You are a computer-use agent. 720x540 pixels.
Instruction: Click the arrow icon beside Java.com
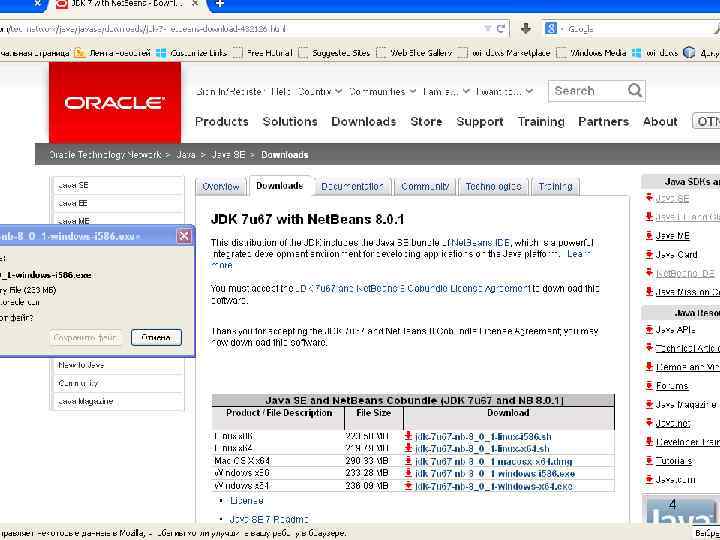(x=649, y=479)
